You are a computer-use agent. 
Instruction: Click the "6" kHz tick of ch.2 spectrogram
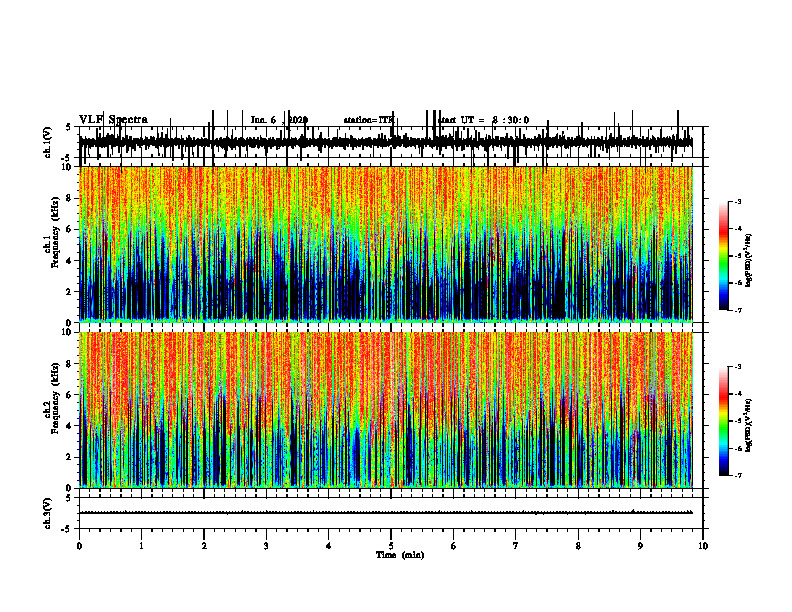coord(70,395)
